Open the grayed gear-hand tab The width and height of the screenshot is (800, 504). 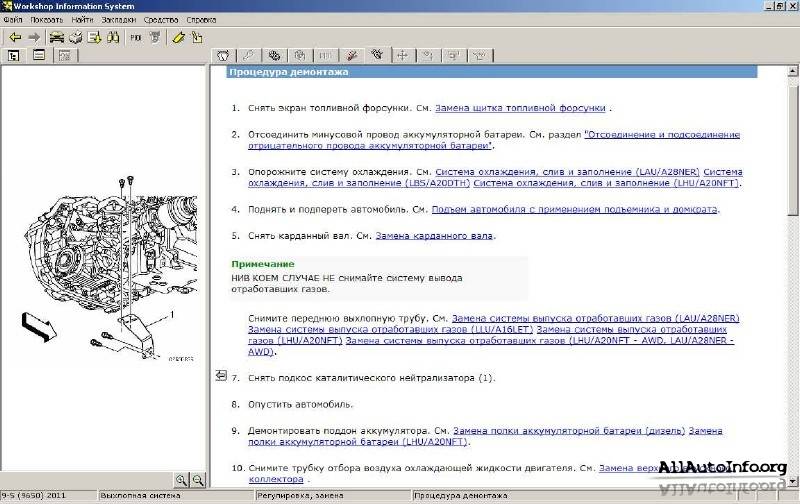300,55
